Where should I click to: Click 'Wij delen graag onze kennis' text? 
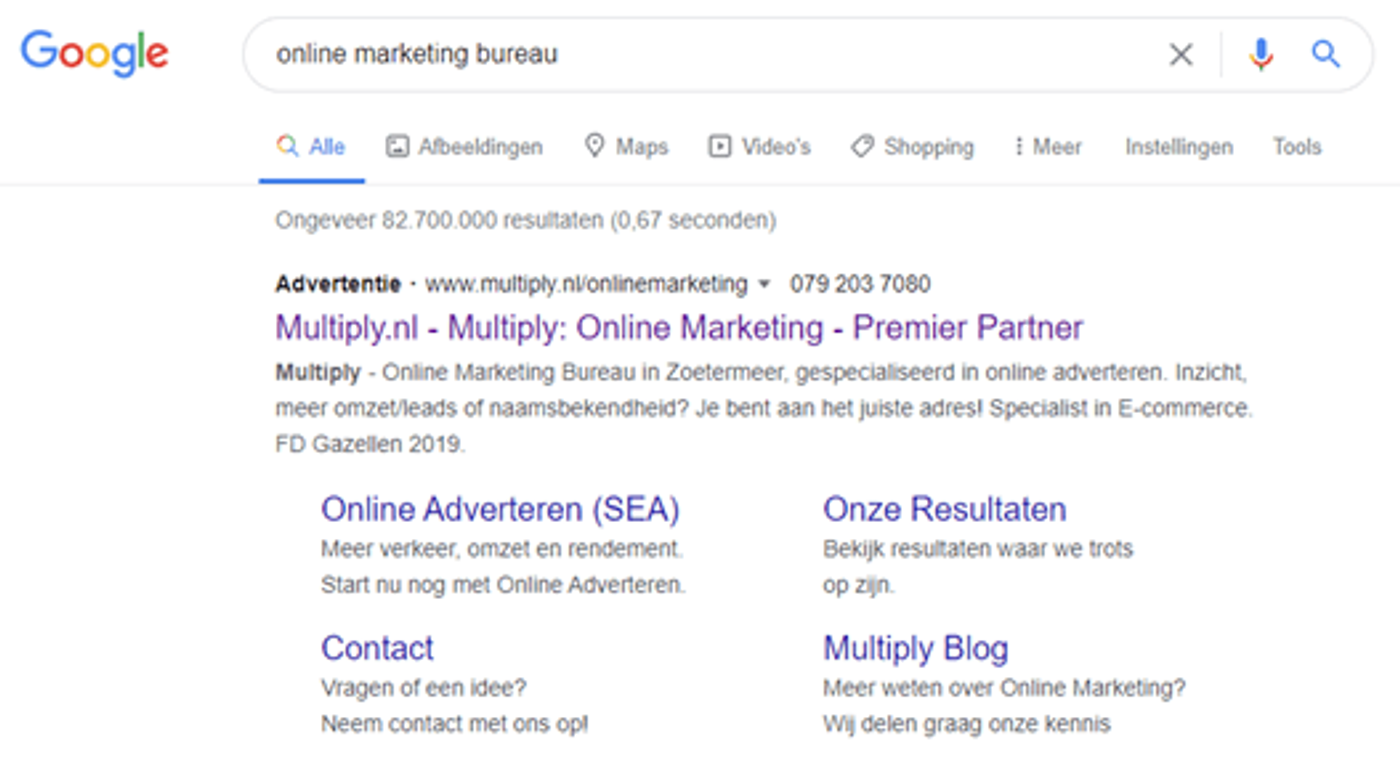(966, 723)
